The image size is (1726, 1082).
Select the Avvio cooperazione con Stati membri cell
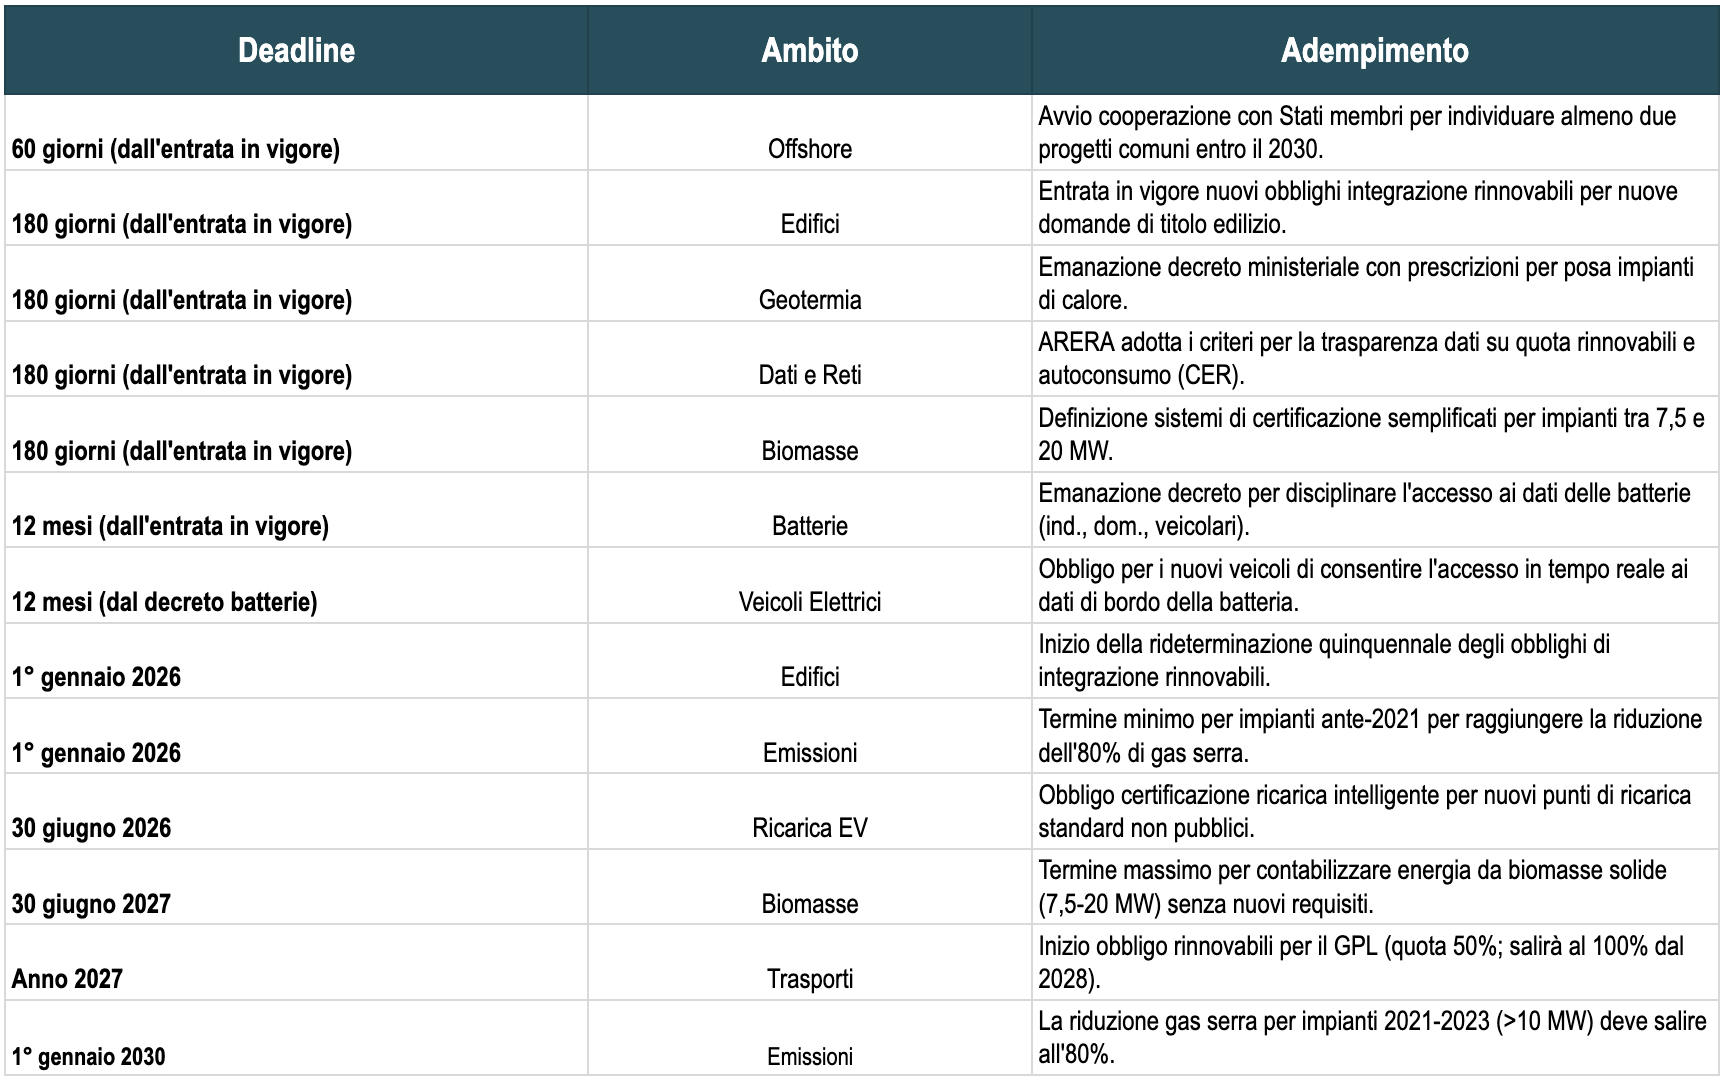[1356, 133]
